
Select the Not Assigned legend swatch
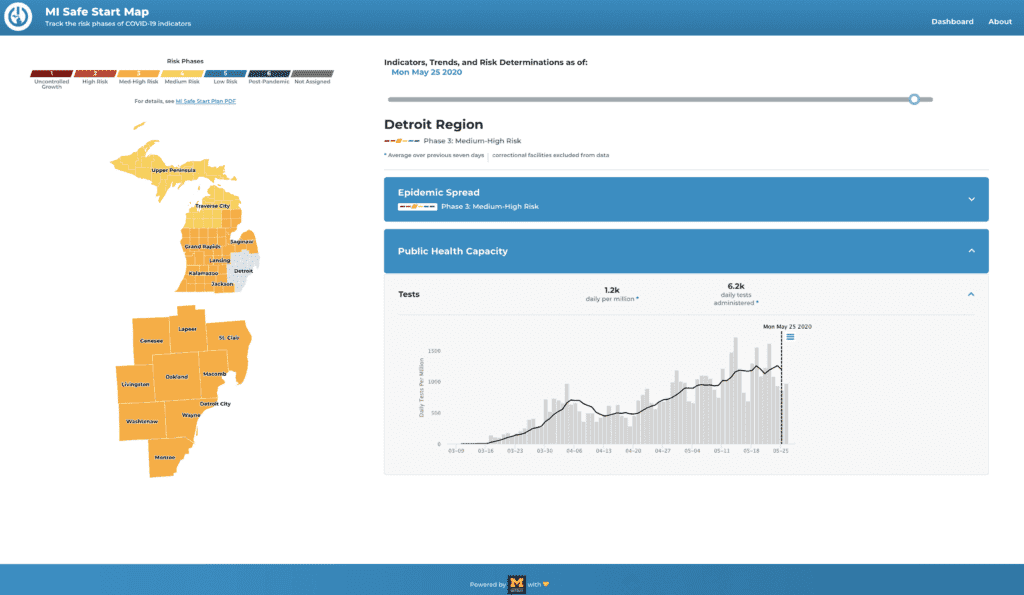coord(312,74)
